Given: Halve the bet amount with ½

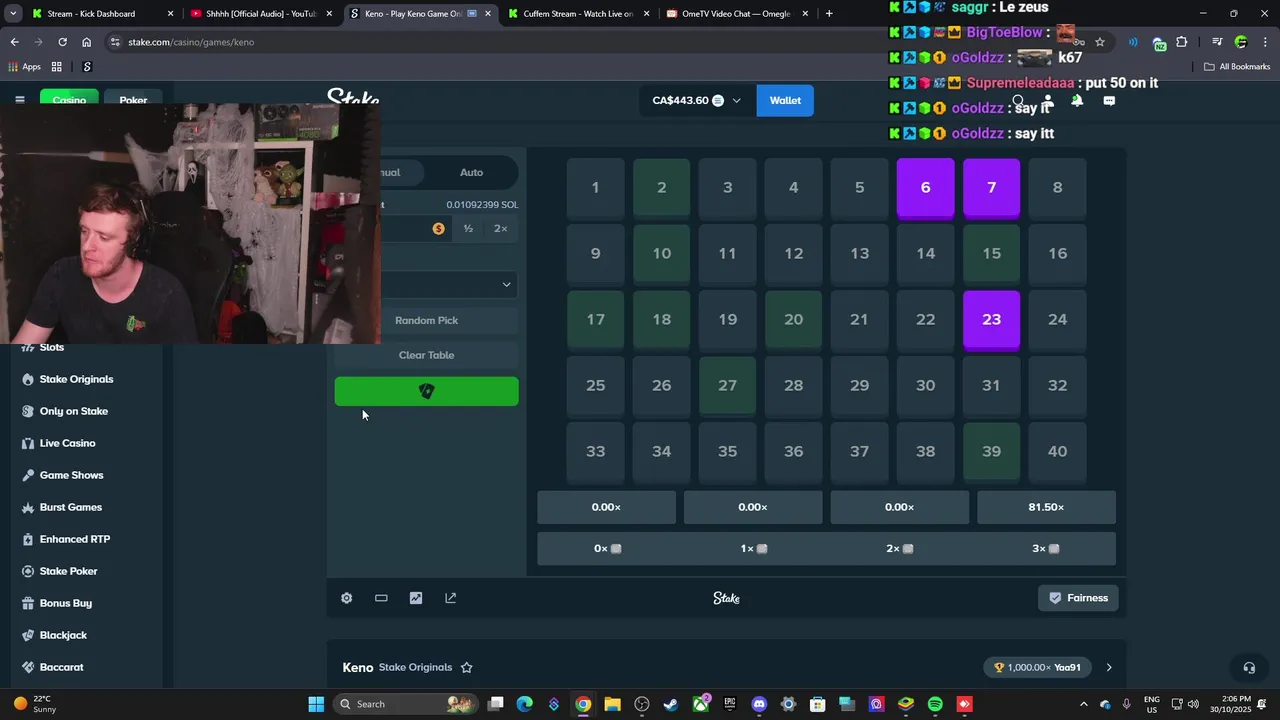Looking at the screenshot, I should (468, 229).
